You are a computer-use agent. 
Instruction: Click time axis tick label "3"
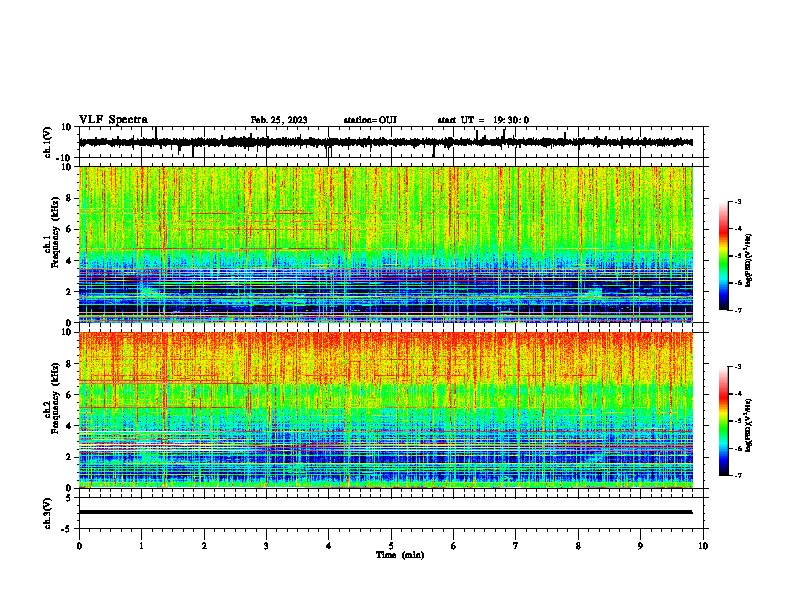(x=266, y=546)
